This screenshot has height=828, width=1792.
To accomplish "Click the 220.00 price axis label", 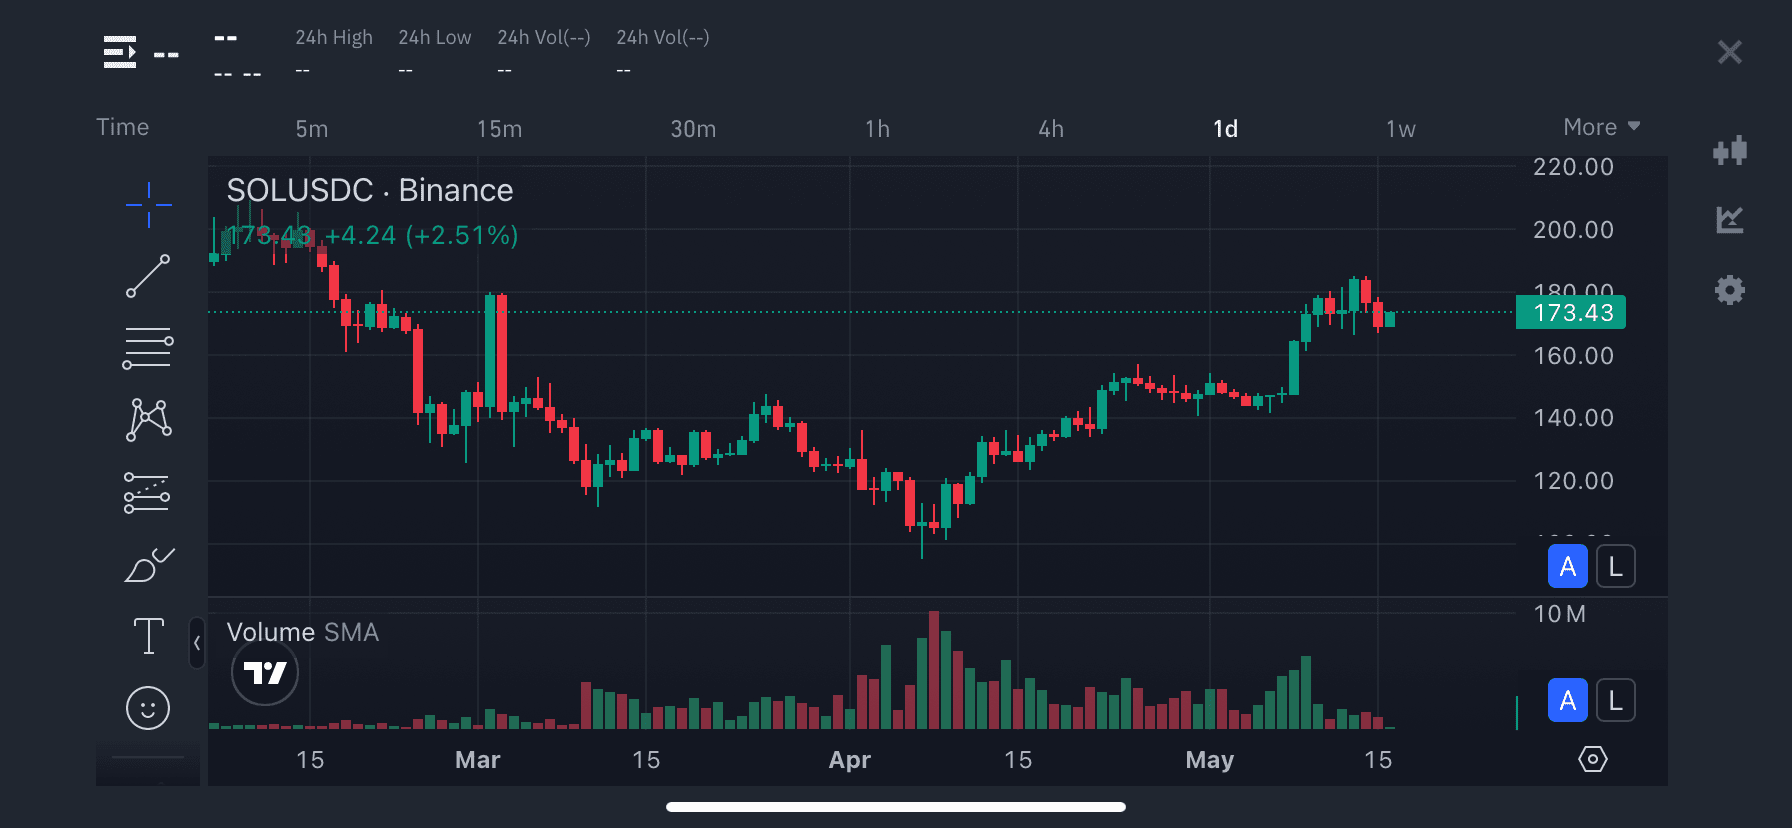I will [x=1574, y=167].
